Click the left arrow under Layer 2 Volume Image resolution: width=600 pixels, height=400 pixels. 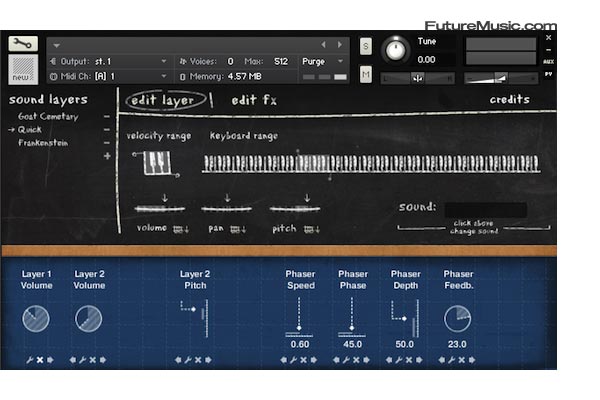tap(72, 360)
